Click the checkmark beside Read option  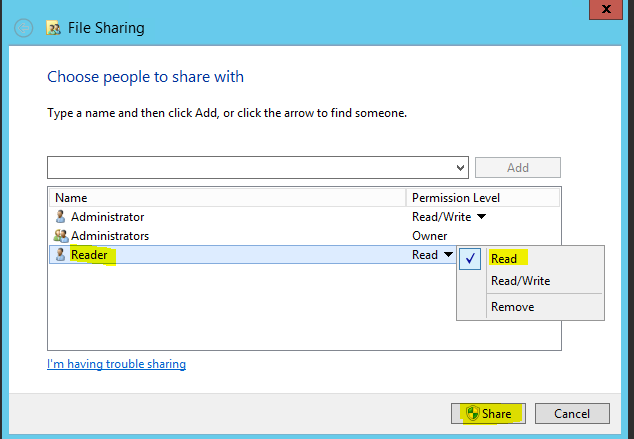pyautogui.click(x=471, y=258)
